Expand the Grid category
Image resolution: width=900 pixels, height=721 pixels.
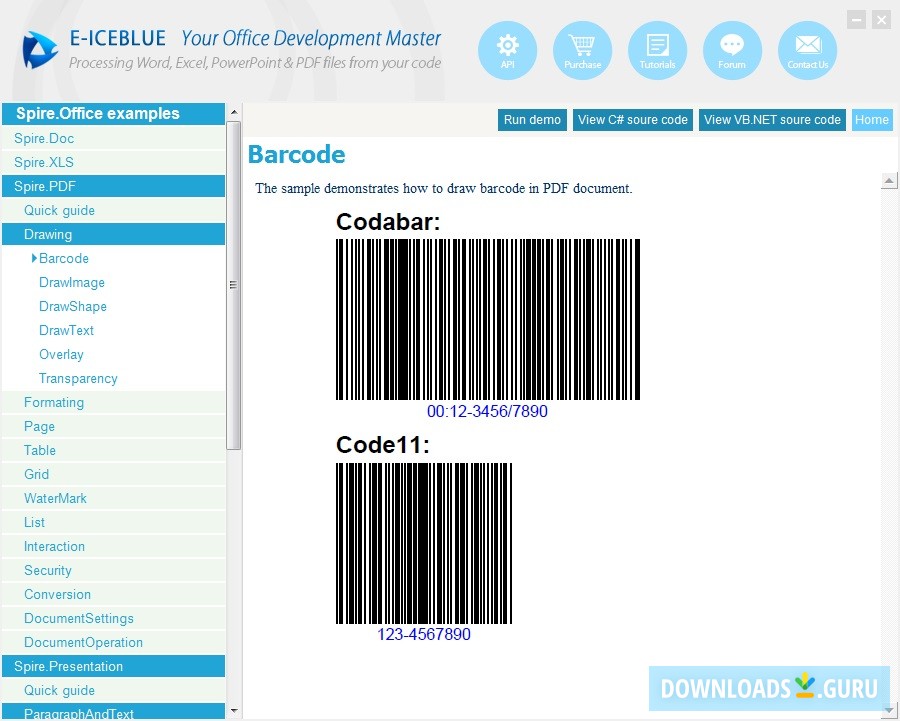point(114,474)
